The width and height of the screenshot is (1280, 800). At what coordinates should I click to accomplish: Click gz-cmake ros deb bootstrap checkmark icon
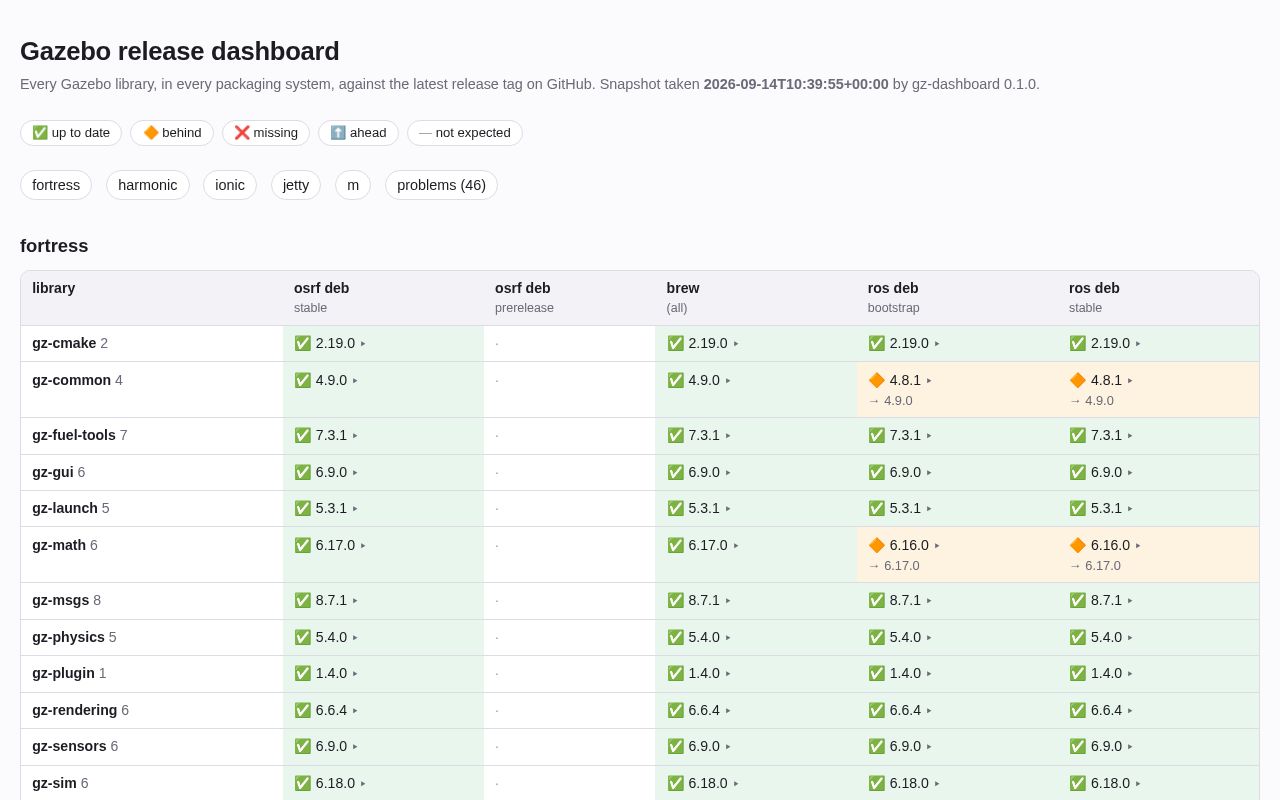click(876, 343)
